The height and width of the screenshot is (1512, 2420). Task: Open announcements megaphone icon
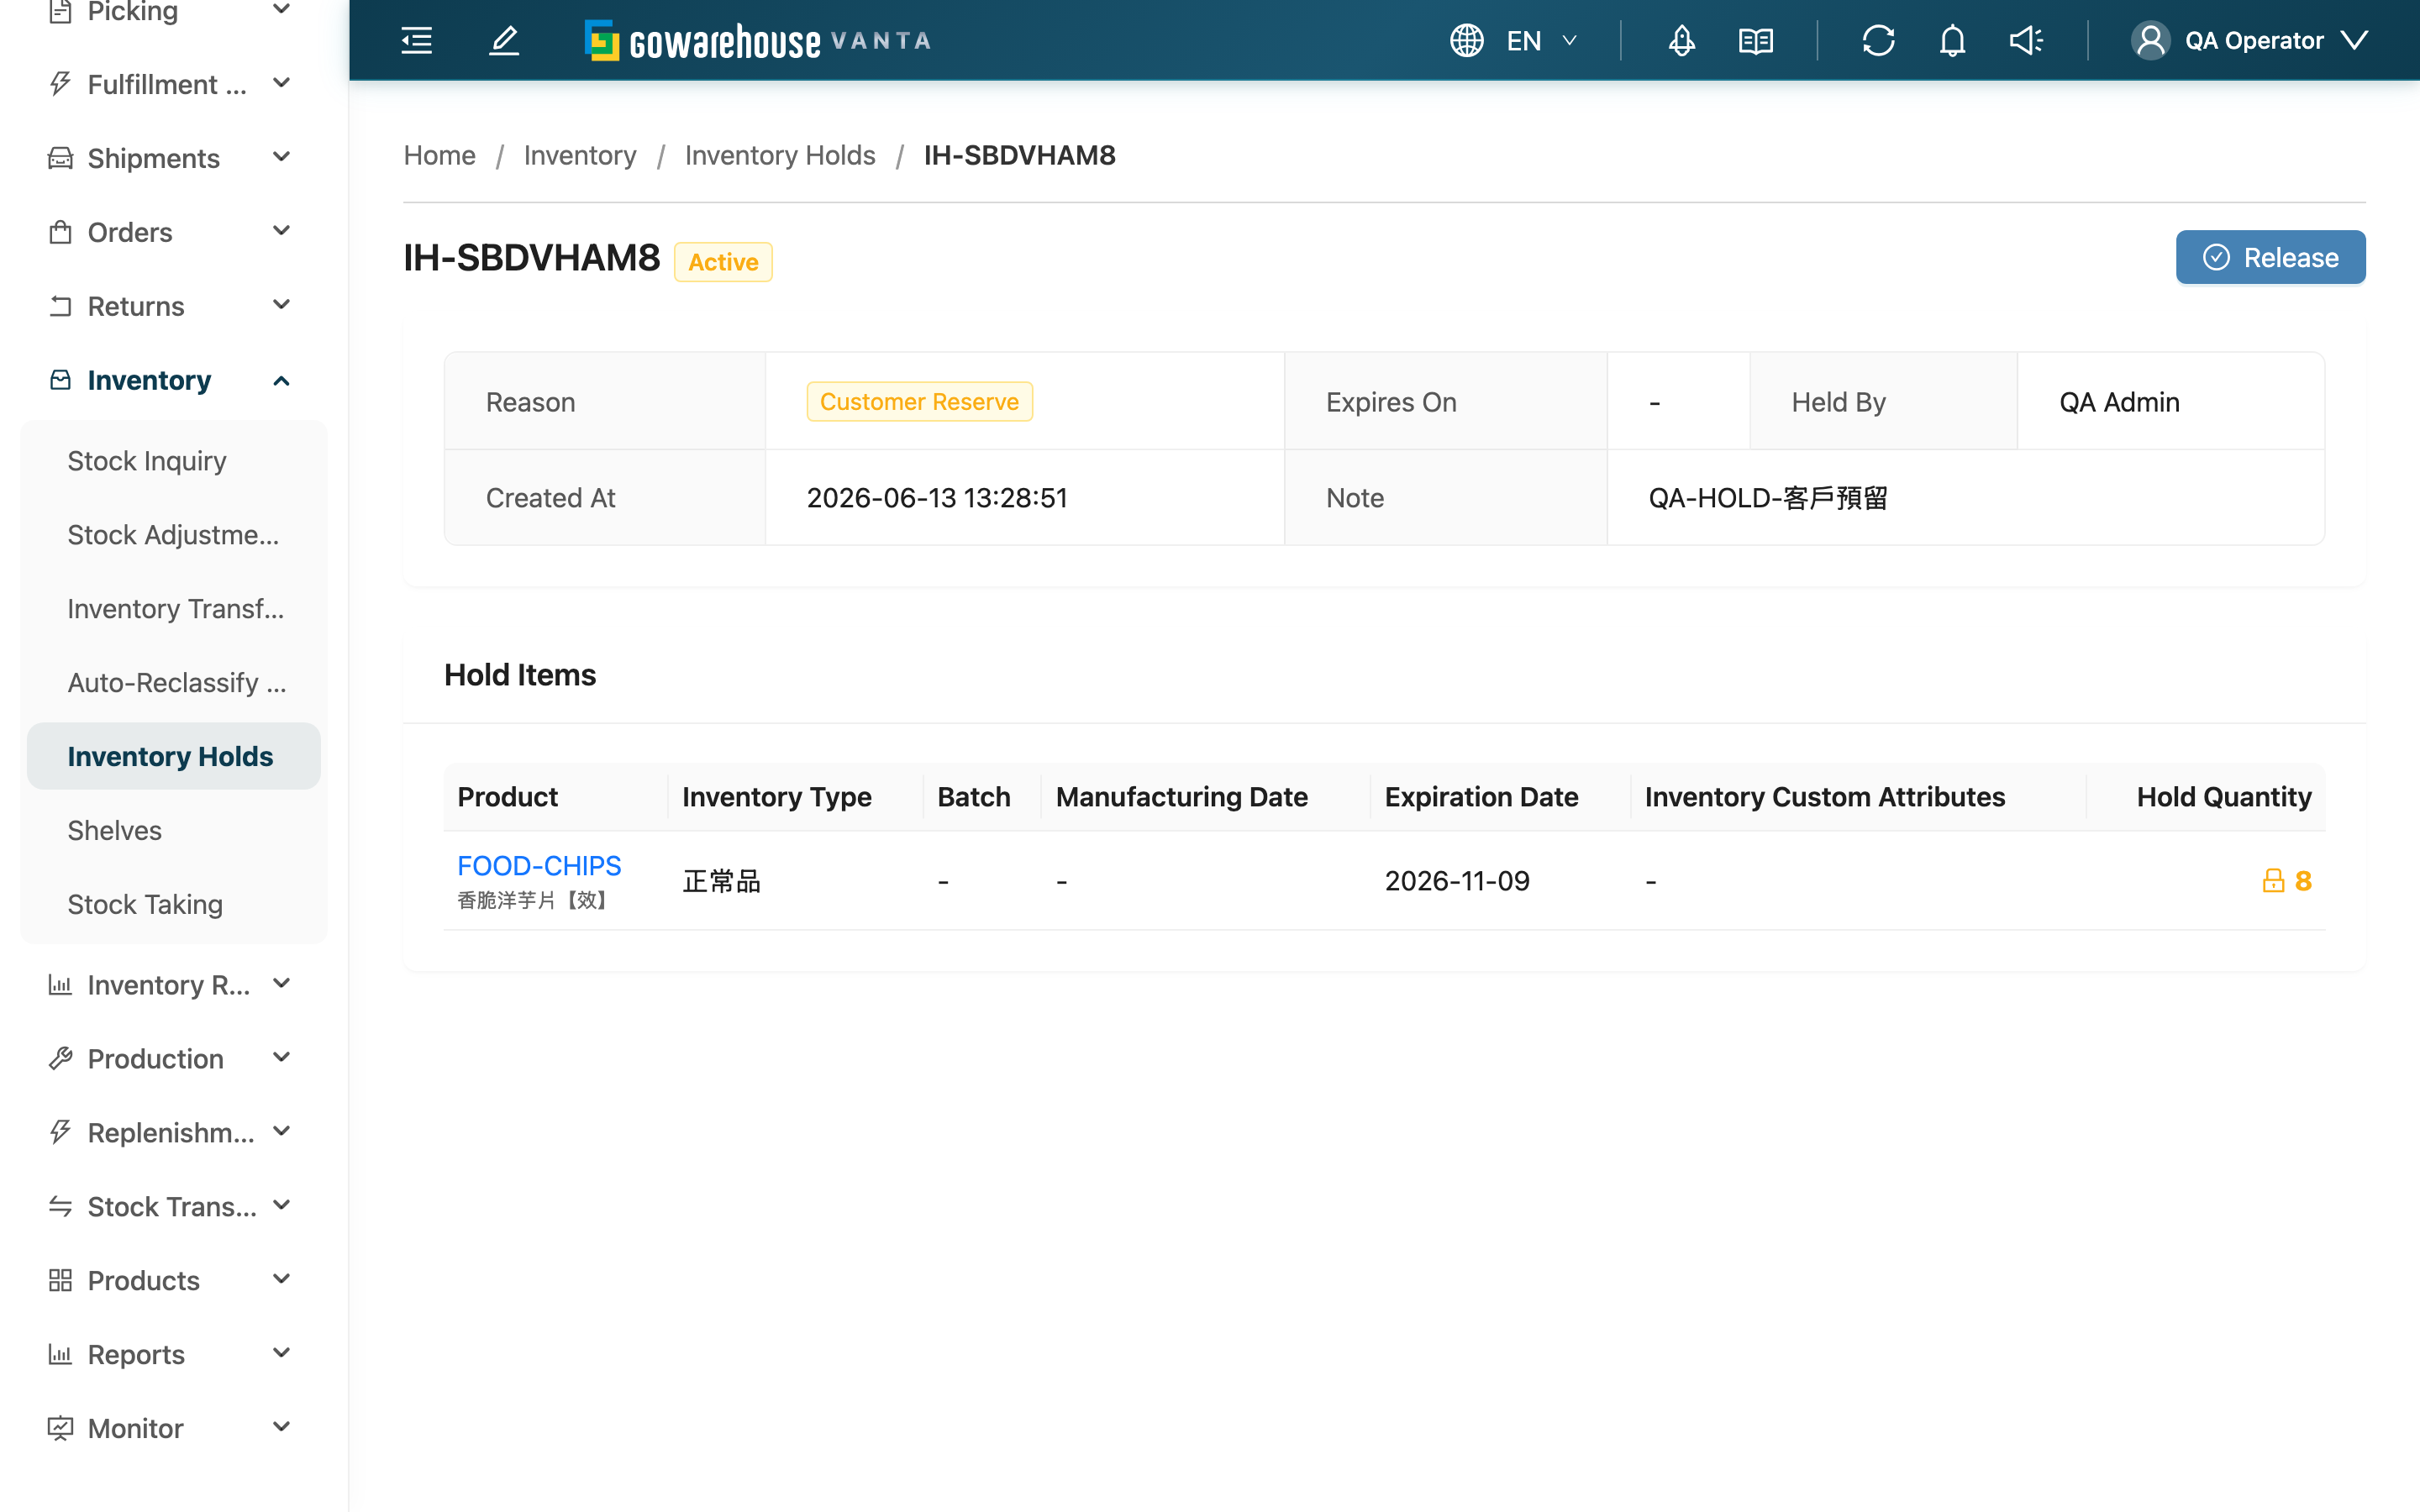pos(2026,41)
